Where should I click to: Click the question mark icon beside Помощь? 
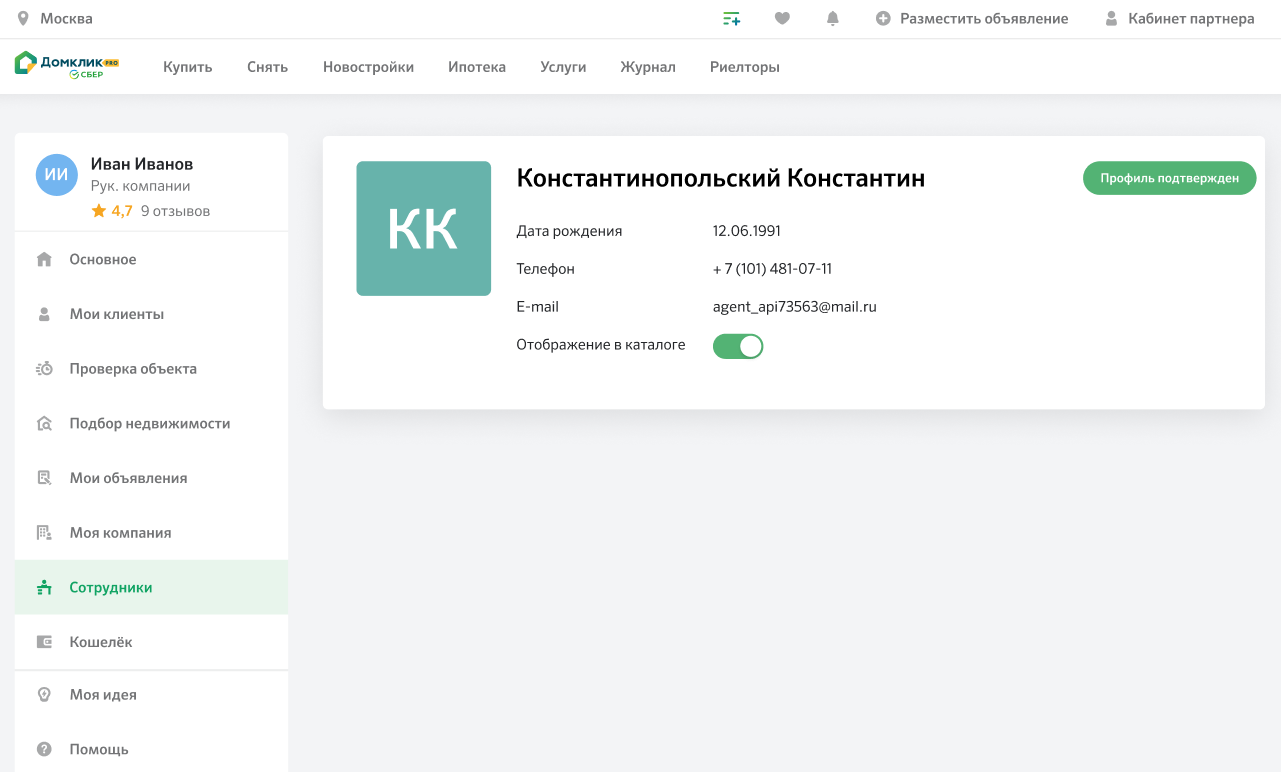[44, 749]
